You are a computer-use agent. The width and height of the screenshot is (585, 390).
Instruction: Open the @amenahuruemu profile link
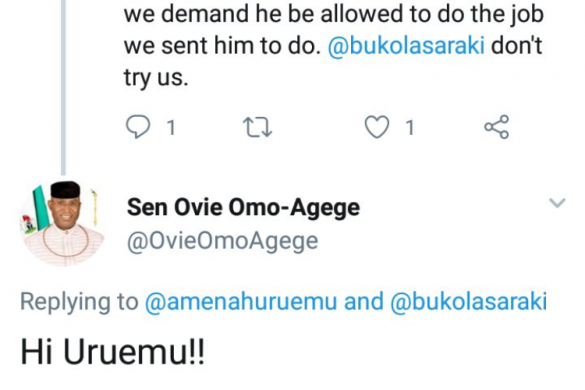point(241,302)
